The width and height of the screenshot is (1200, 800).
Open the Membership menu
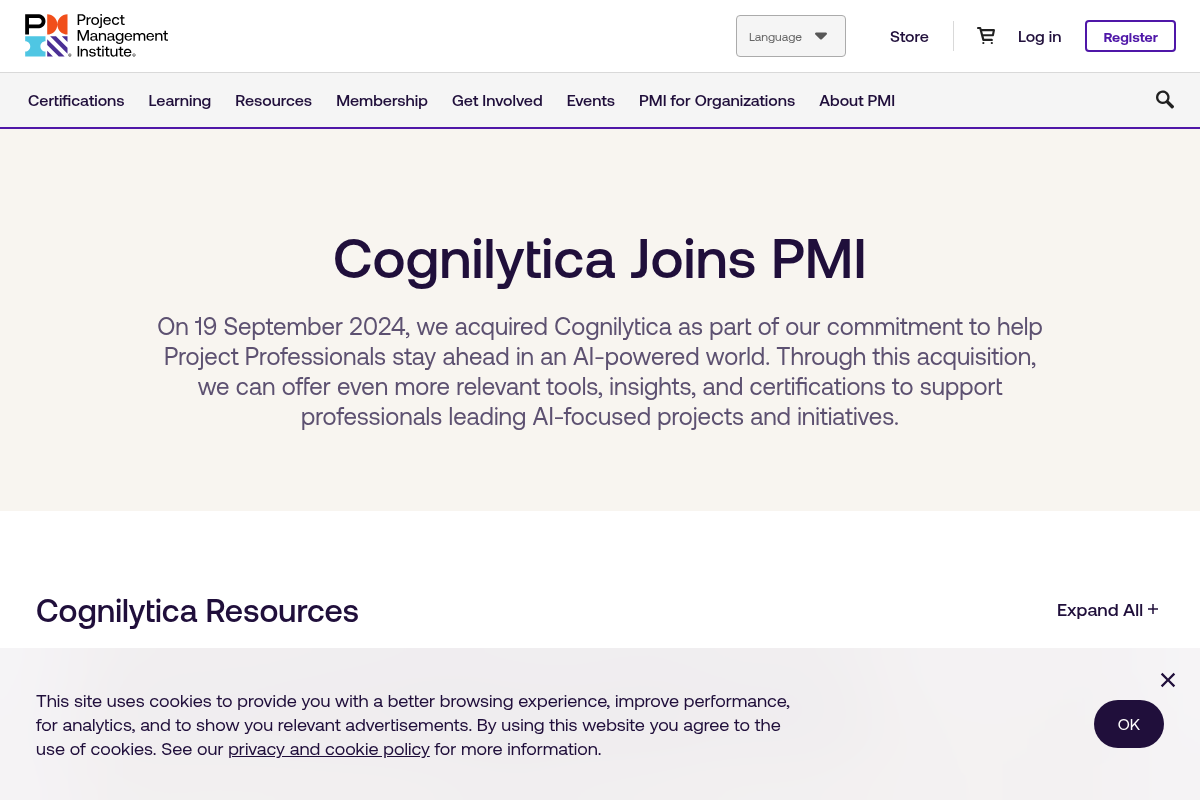coord(382,101)
